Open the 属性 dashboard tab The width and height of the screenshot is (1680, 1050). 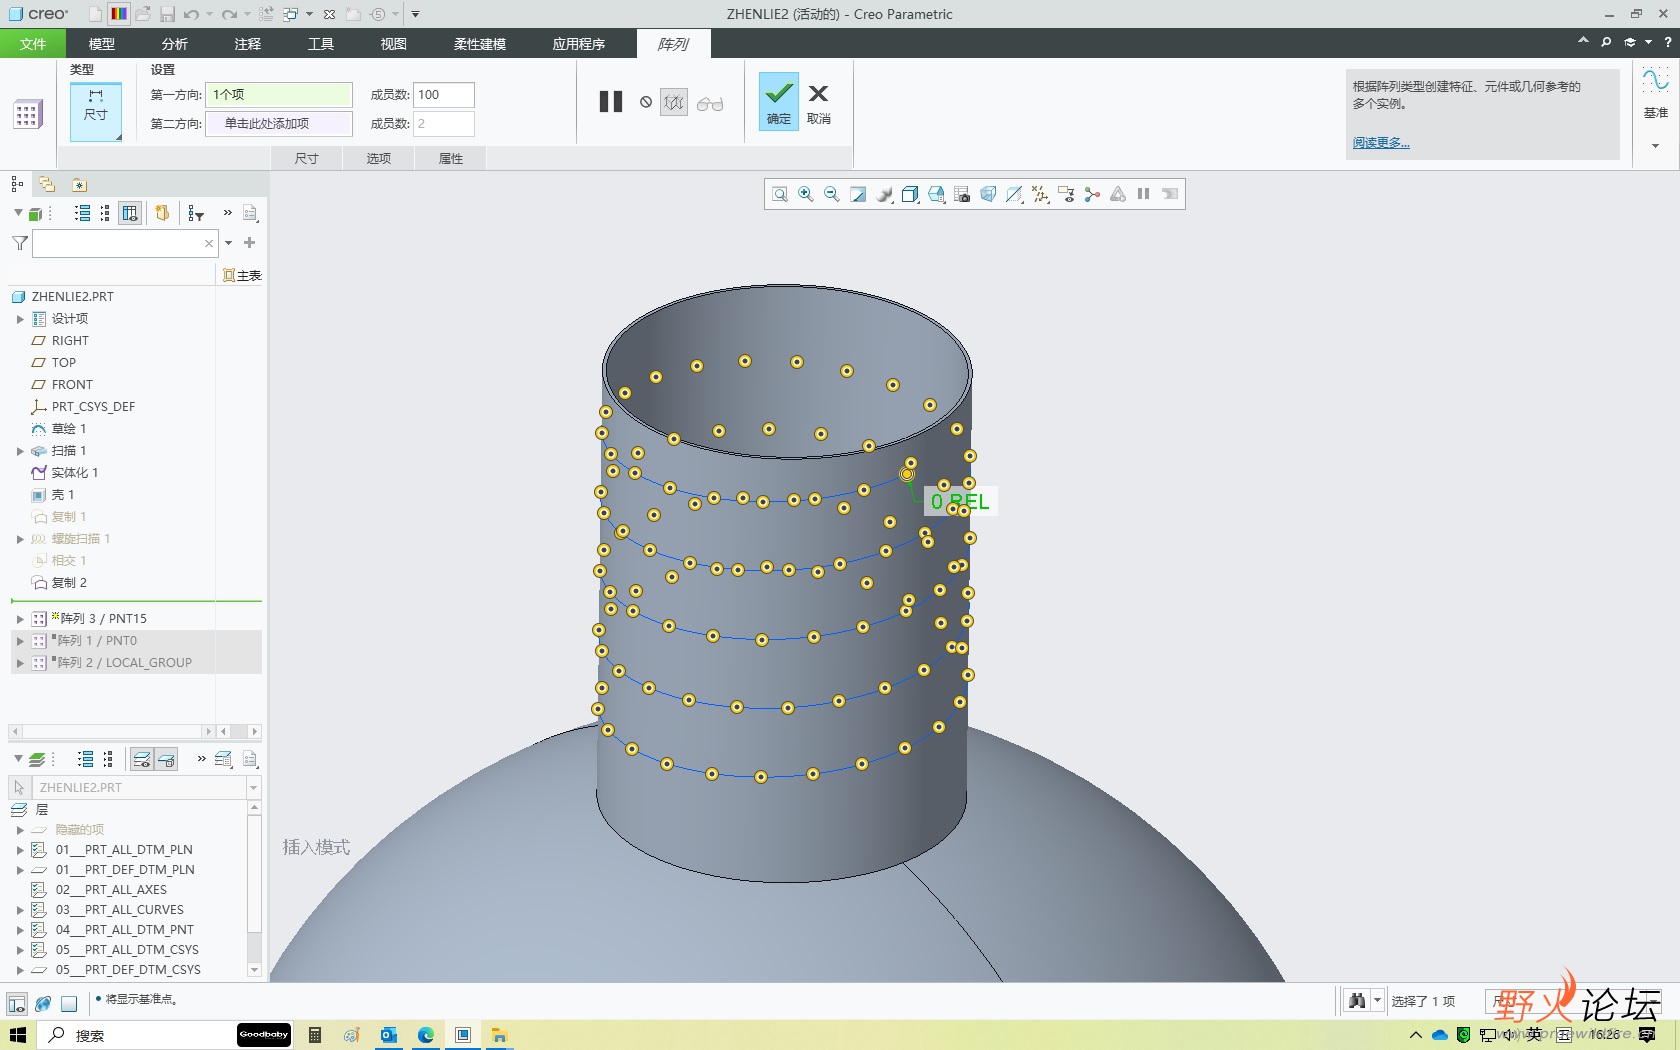pyautogui.click(x=451, y=158)
